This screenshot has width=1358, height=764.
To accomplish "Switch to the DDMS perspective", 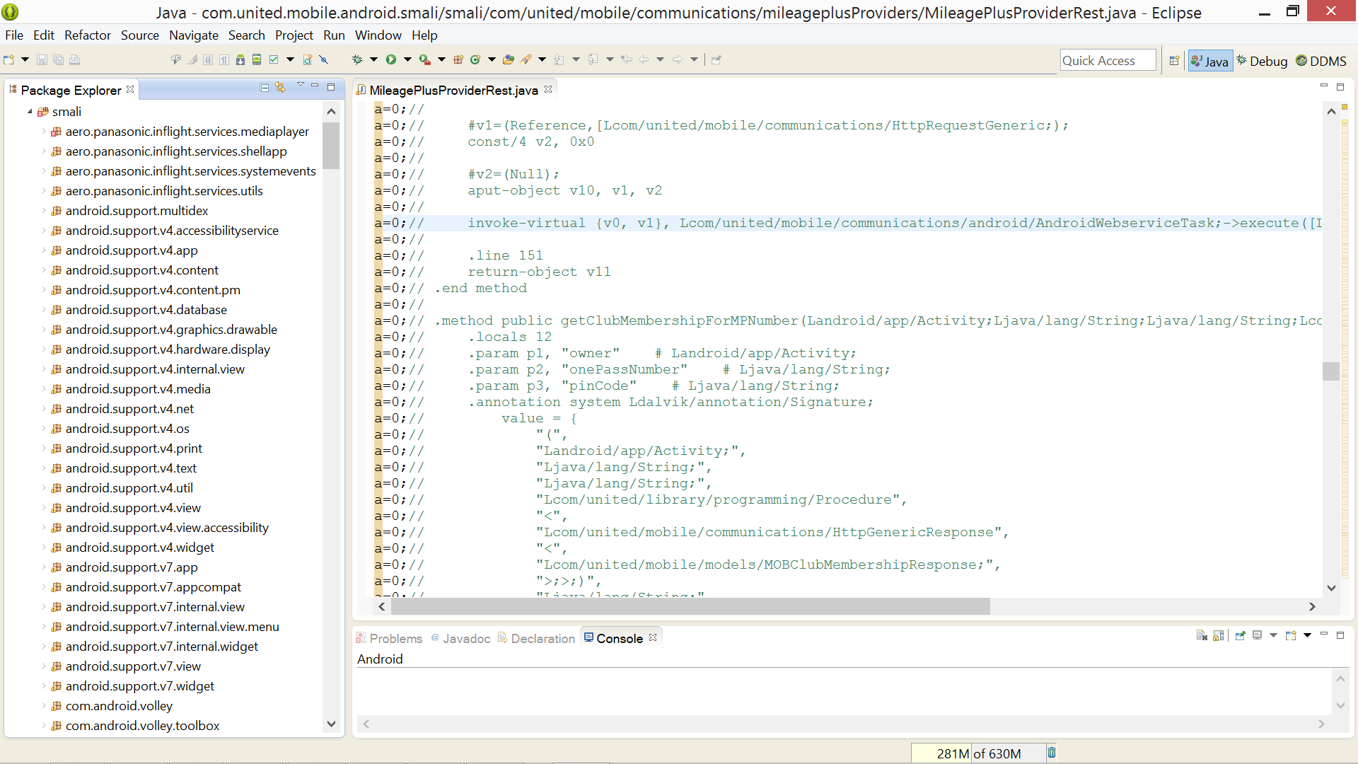I will coord(1321,61).
